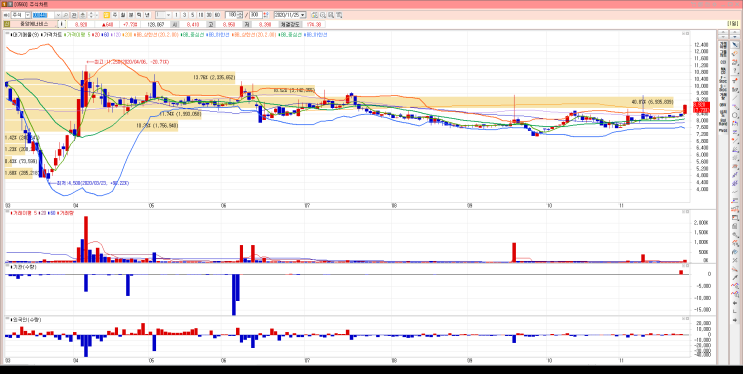Screen dimensions: 743x374
Task: Click the scroll-up arrow above indicator shortcuts column
Action: pos(723,32)
